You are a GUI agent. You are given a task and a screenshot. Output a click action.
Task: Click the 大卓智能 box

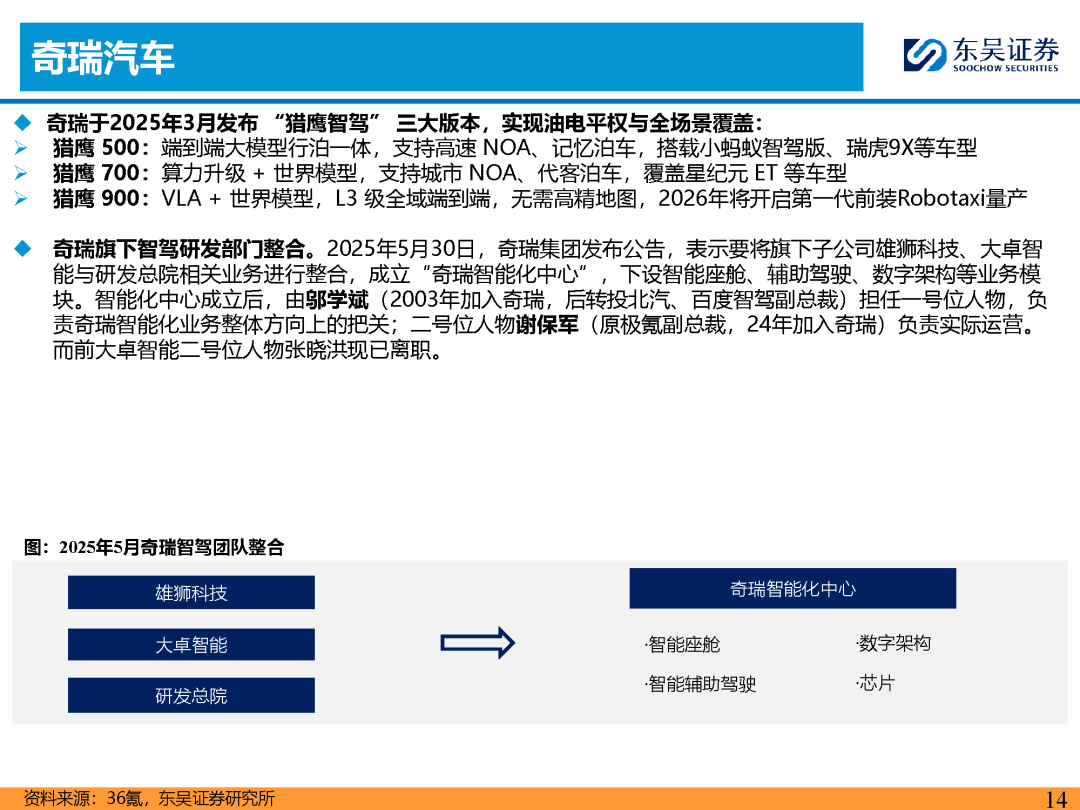point(191,645)
